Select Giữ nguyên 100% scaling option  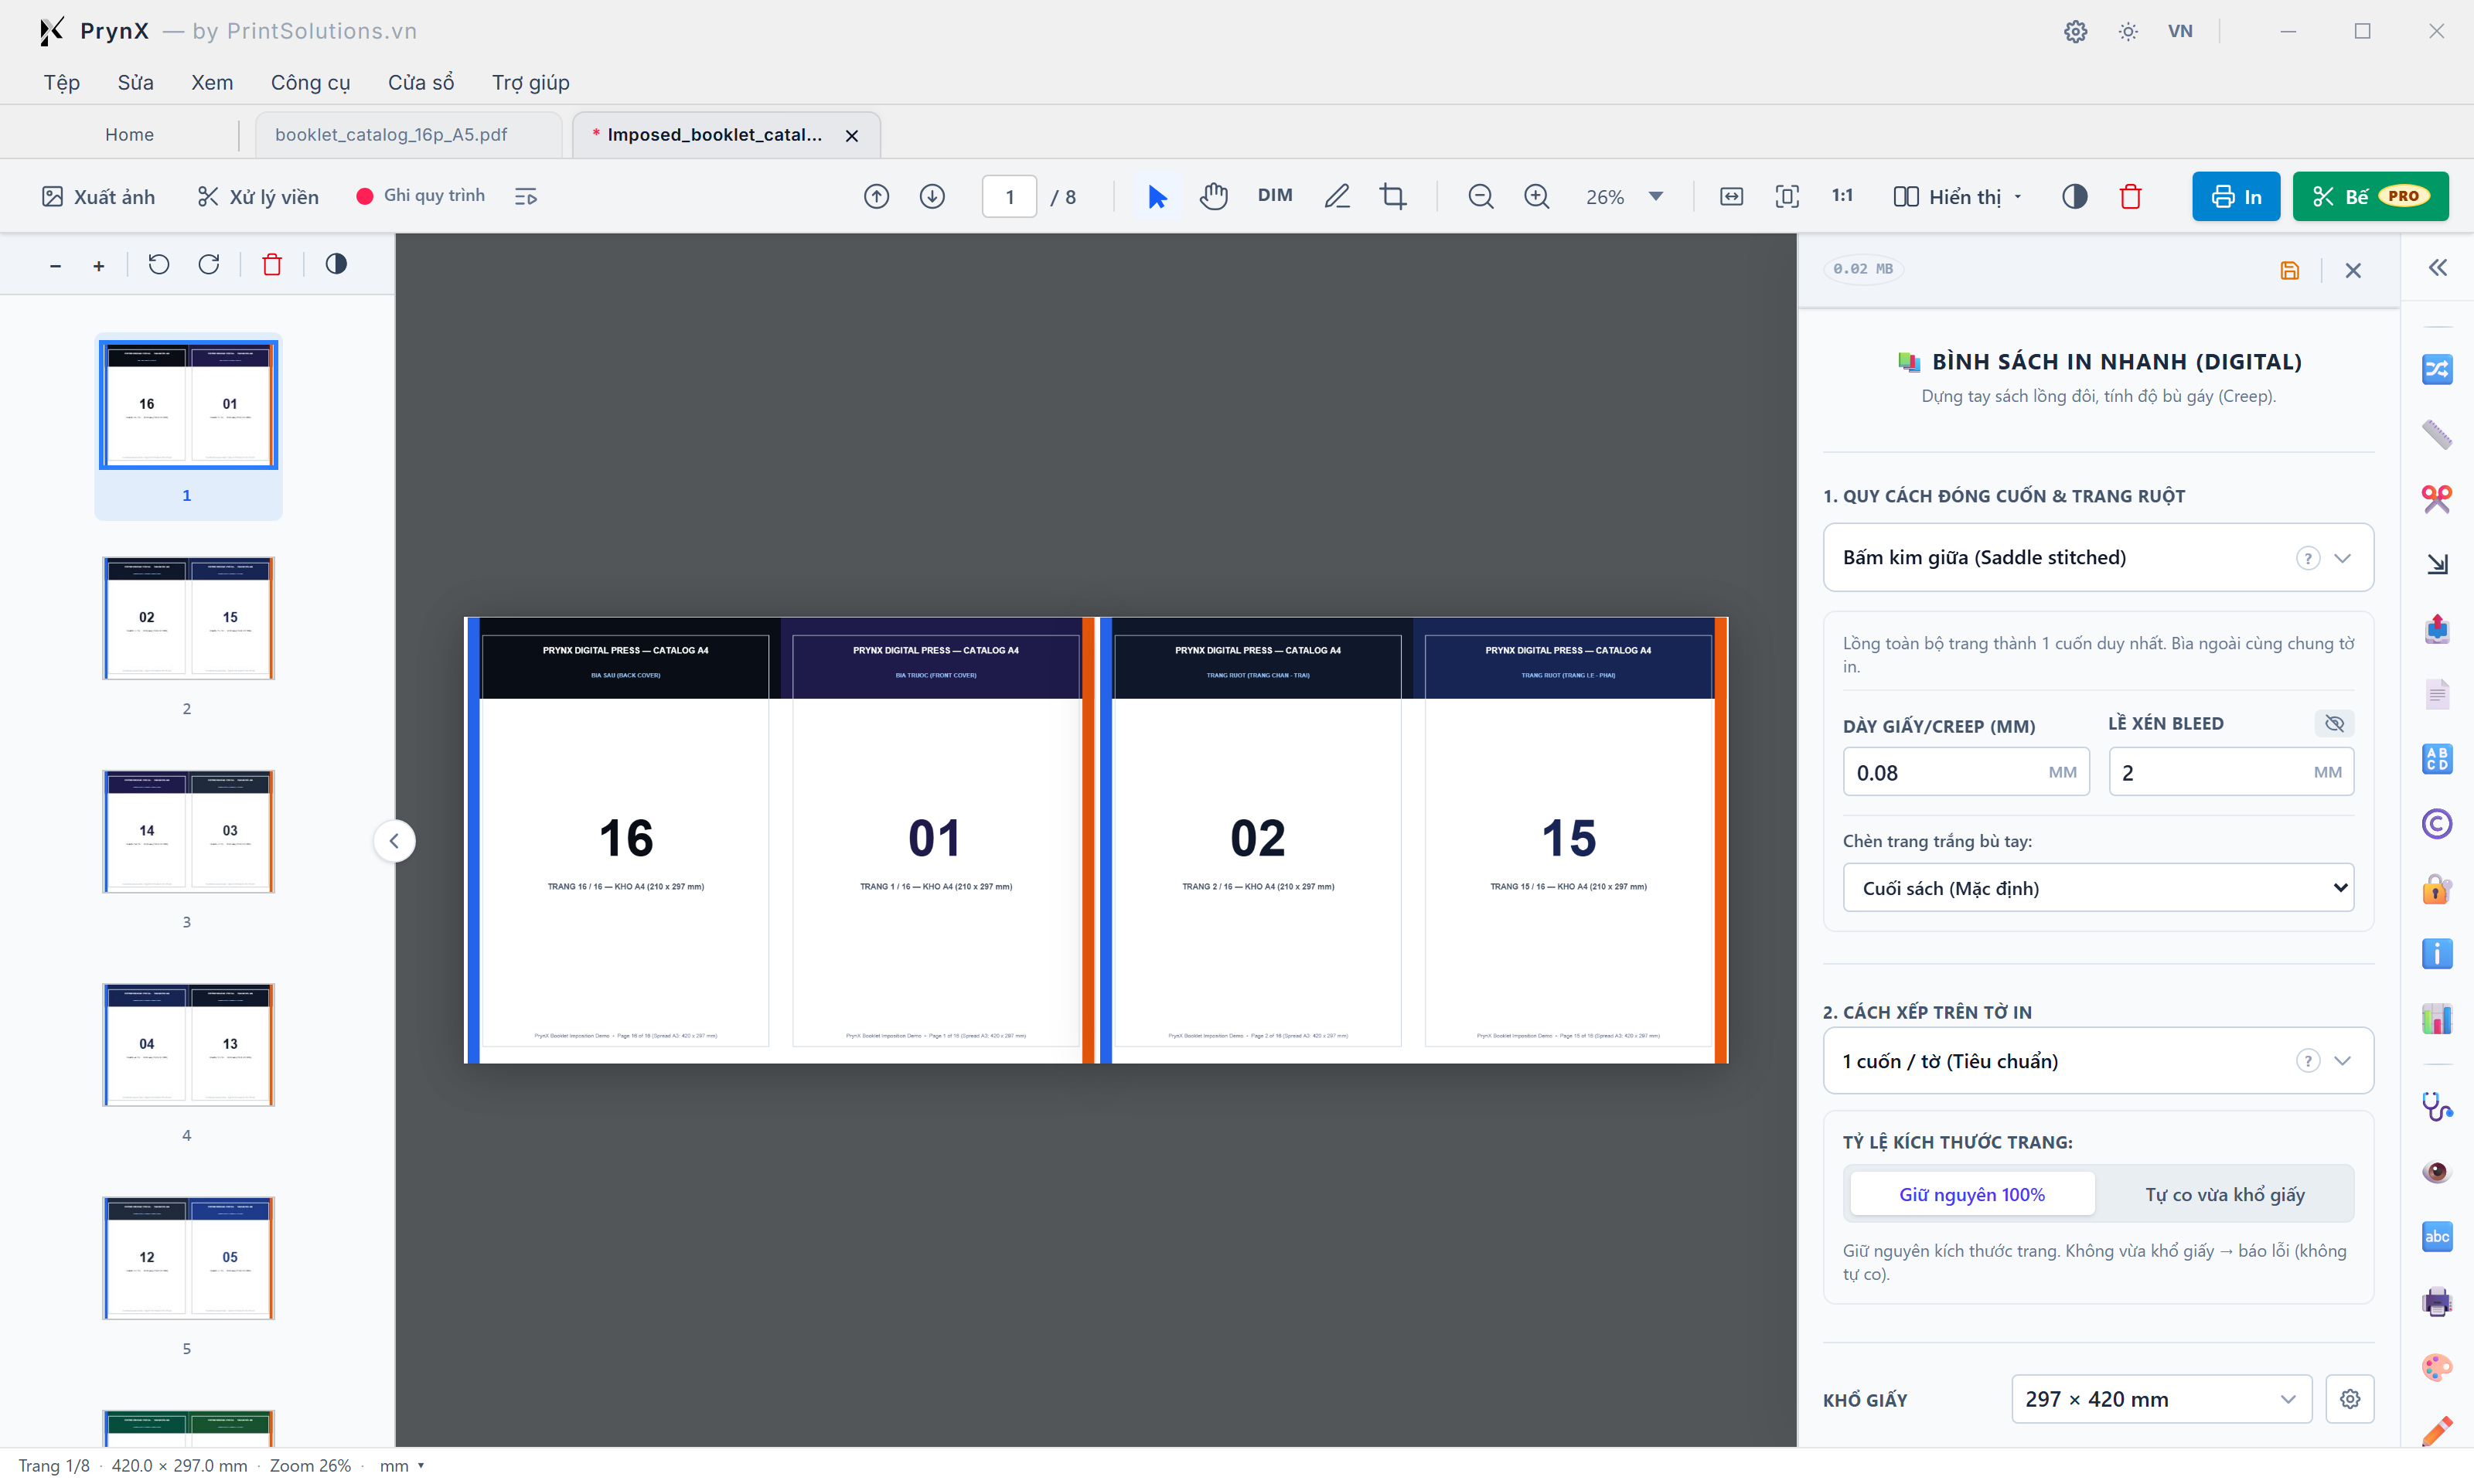click(x=1971, y=1194)
